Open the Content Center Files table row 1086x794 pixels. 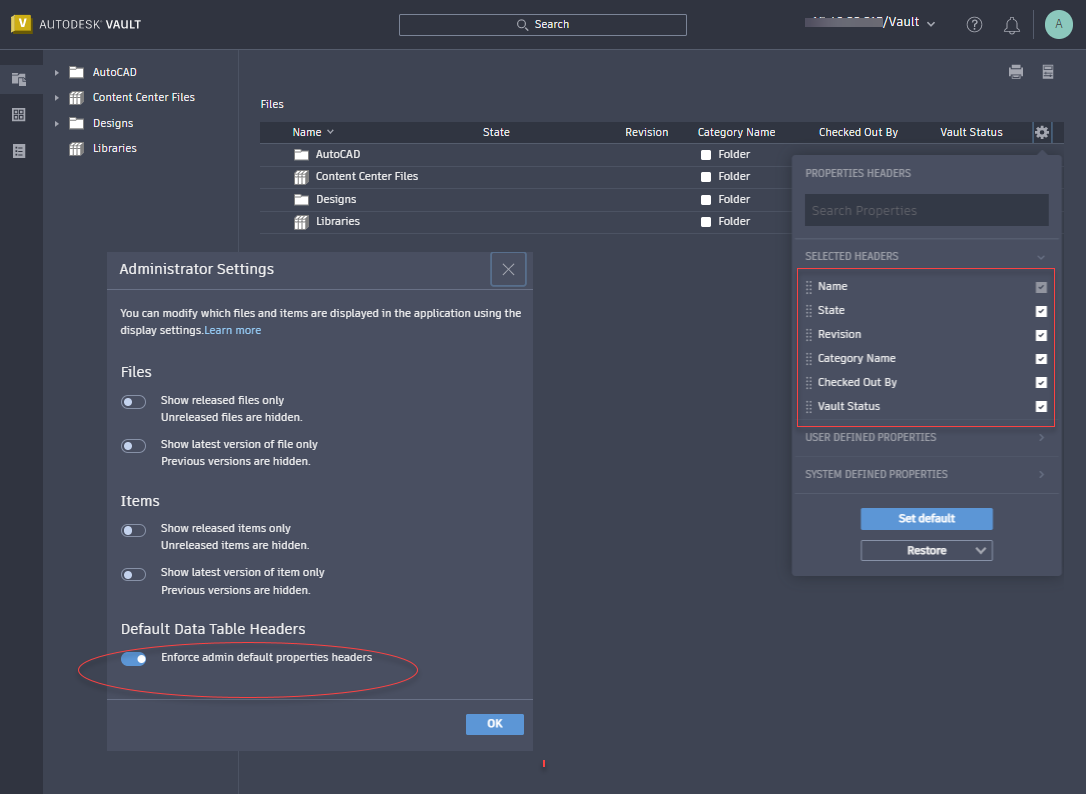[x=526, y=177]
